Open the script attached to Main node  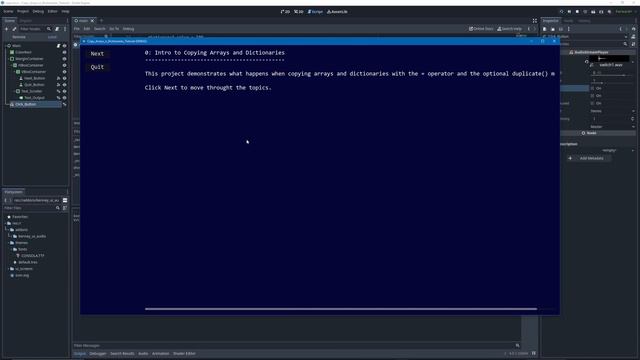[x=58, y=46]
